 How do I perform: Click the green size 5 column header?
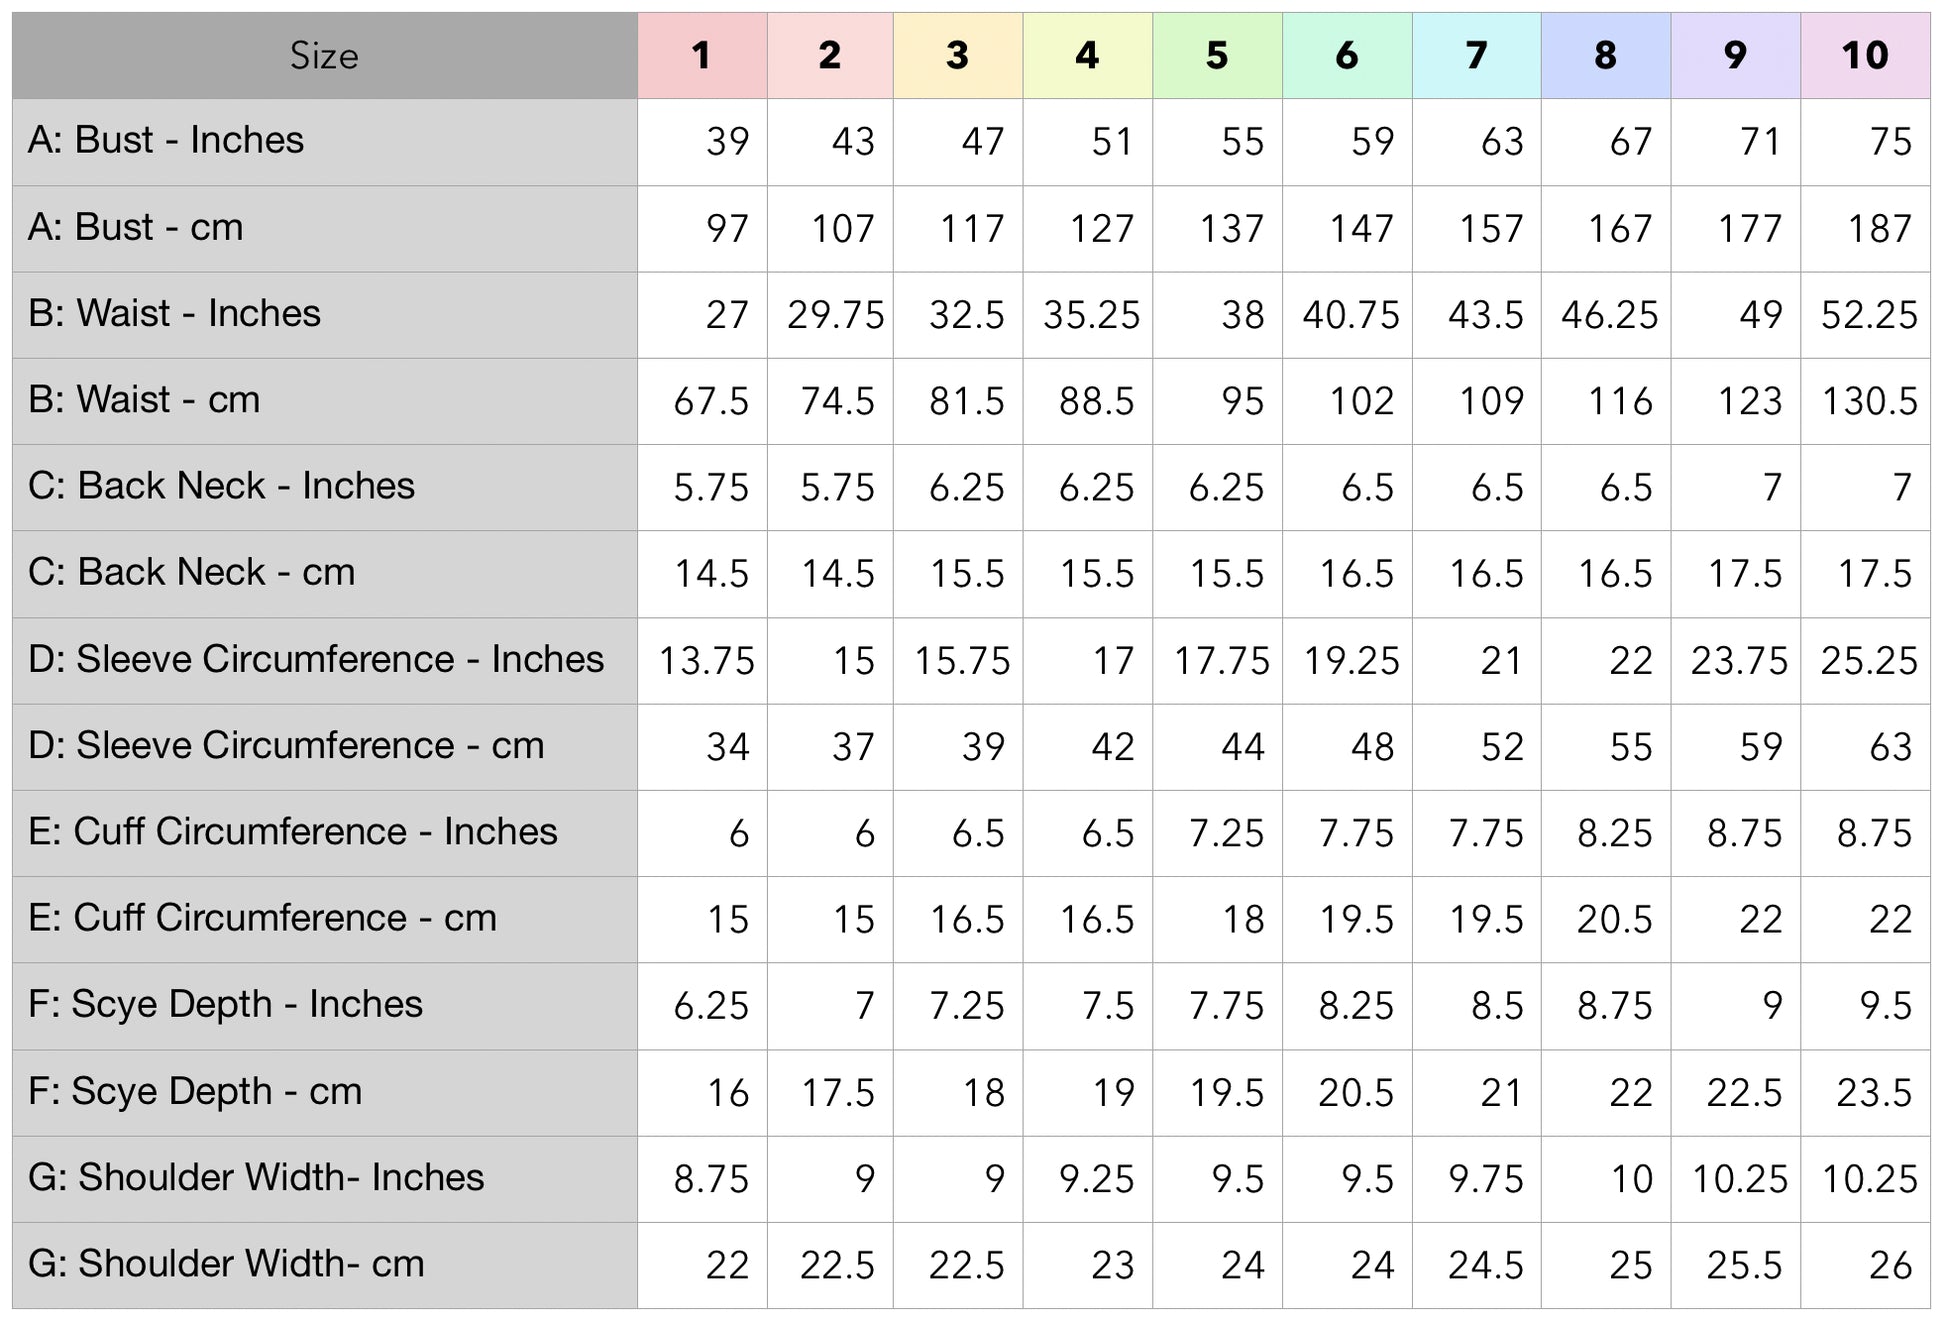click(x=1216, y=56)
